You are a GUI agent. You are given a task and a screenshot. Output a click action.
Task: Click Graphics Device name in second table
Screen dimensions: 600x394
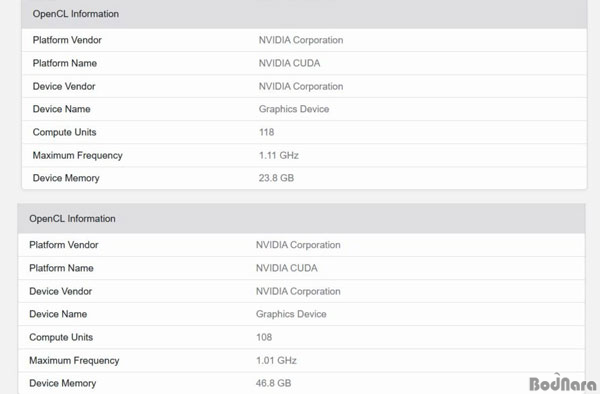pyautogui.click(x=291, y=314)
